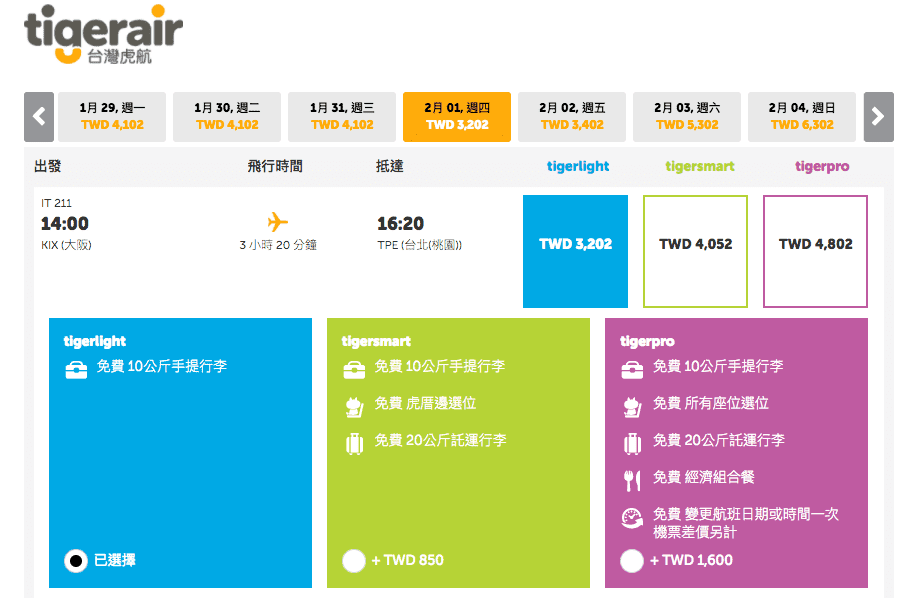
Task: Select the tigerlight radio button 已選擇
Action: [x=76, y=561]
